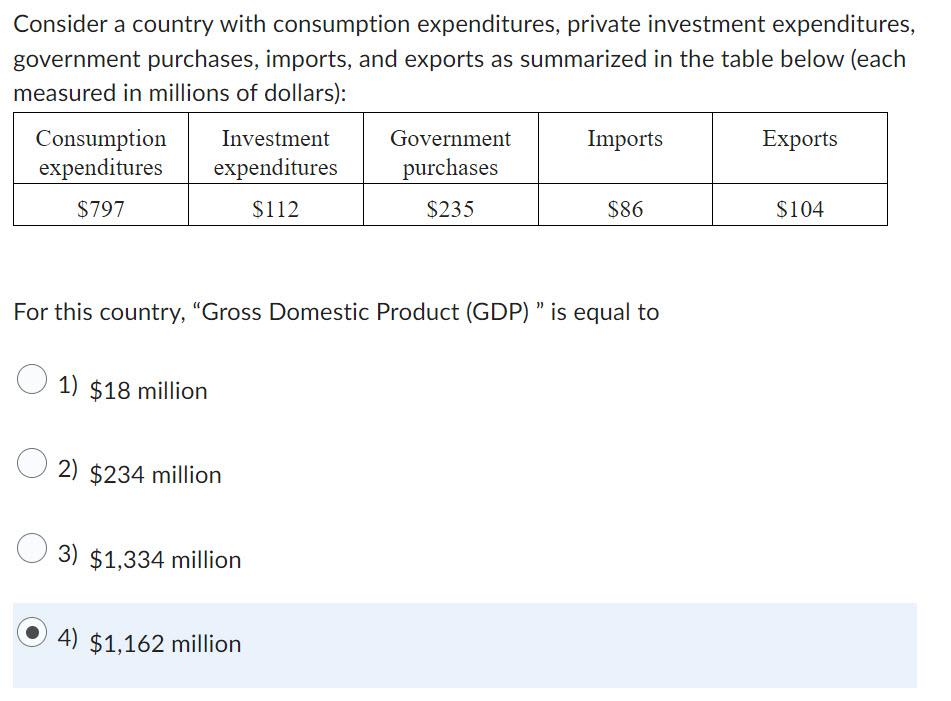Click the Investment expenditures column header

point(275,152)
